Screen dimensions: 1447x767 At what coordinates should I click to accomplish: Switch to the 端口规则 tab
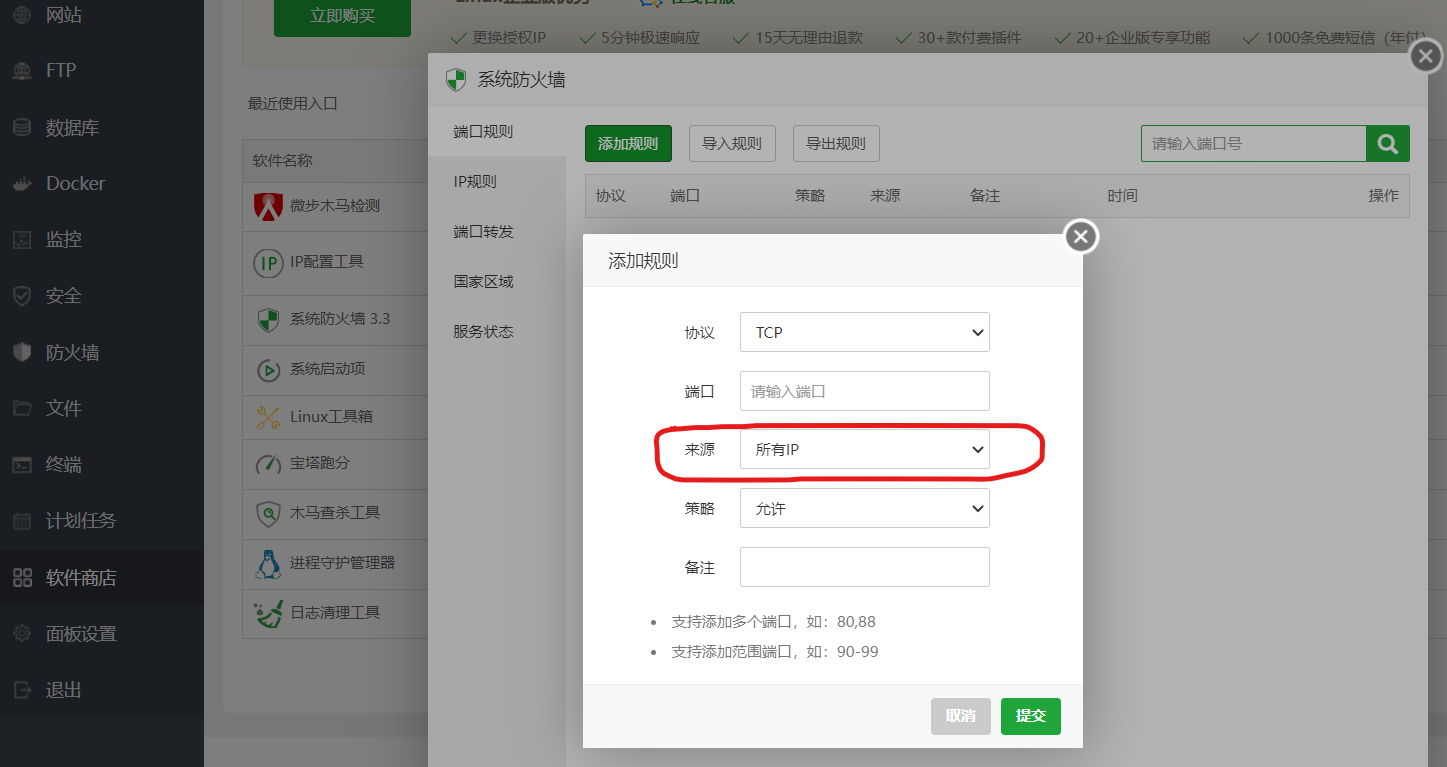coord(497,132)
